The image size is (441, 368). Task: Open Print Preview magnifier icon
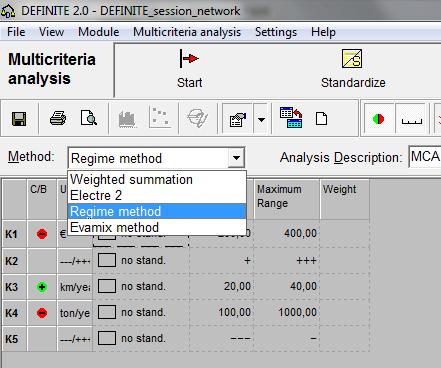click(x=89, y=118)
